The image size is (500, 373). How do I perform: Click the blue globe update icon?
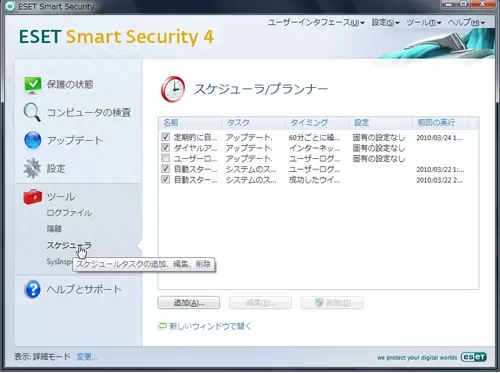point(33,140)
